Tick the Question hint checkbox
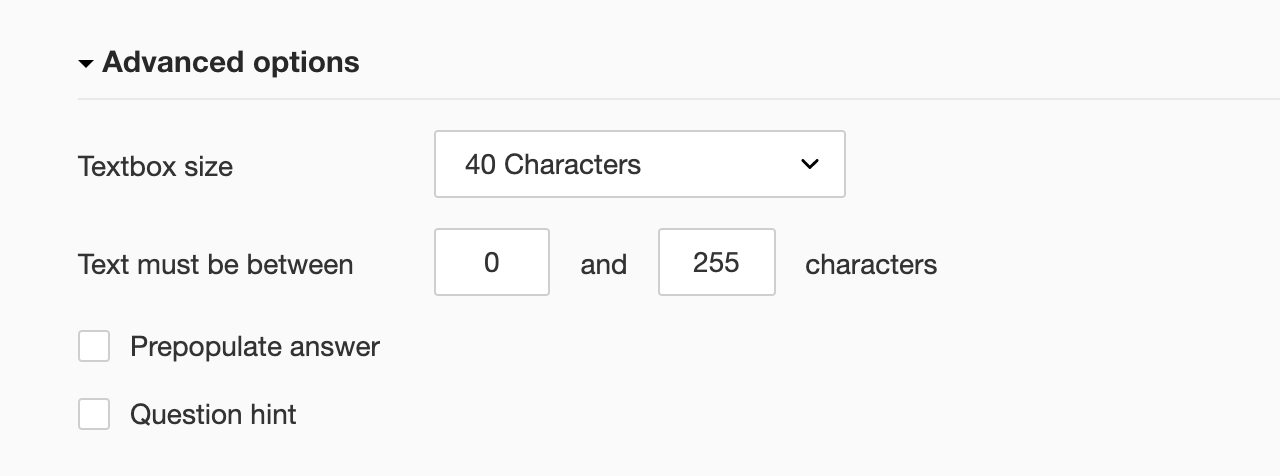 tap(94, 414)
